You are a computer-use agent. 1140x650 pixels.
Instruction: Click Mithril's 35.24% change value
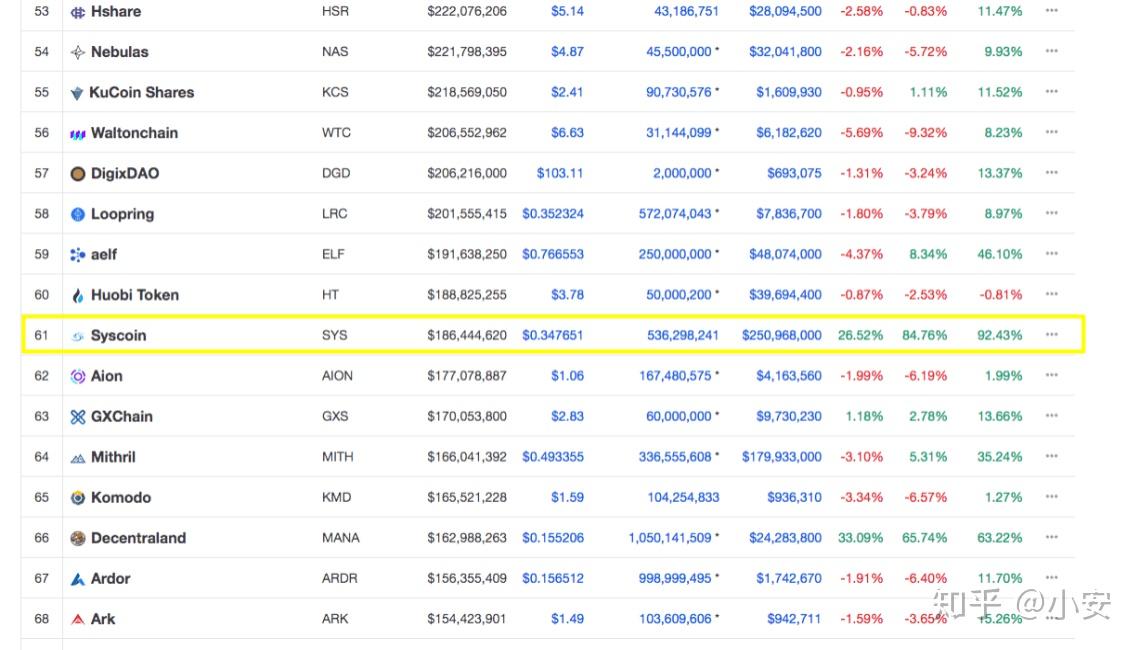point(1000,457)
